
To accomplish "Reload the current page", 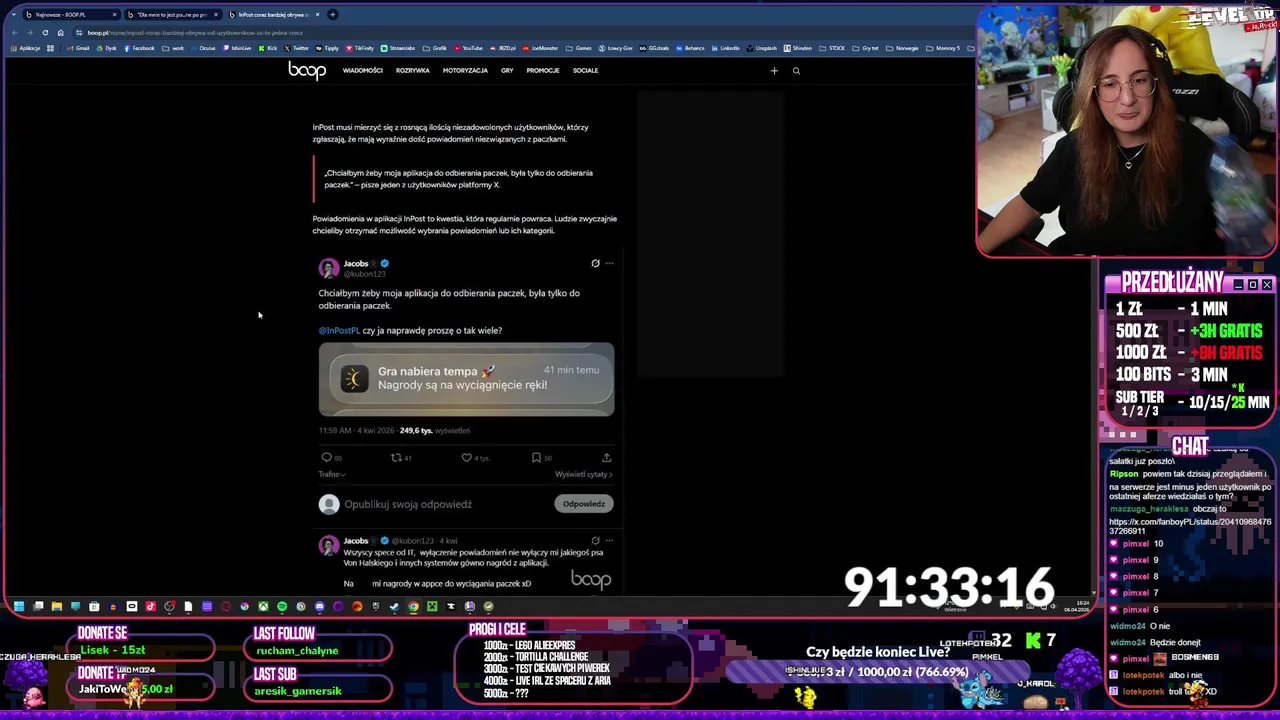I will [x=45, y=33].
